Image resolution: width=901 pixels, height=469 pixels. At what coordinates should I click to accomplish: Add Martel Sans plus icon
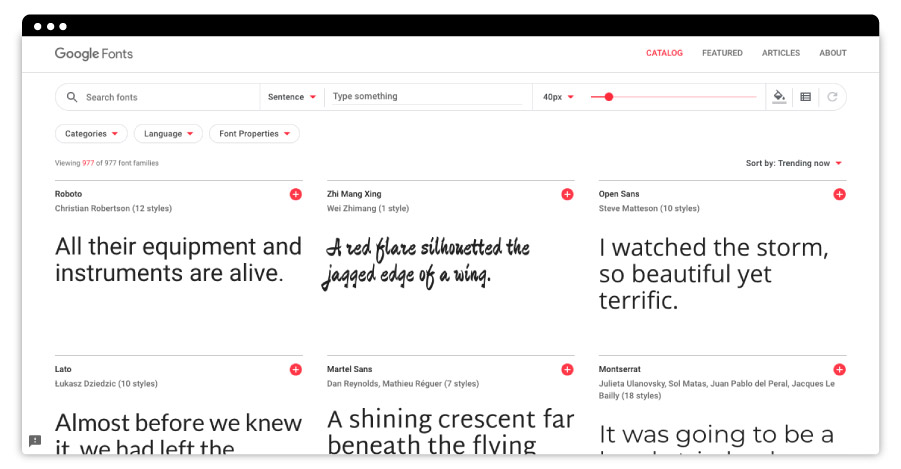click(567, 370)
